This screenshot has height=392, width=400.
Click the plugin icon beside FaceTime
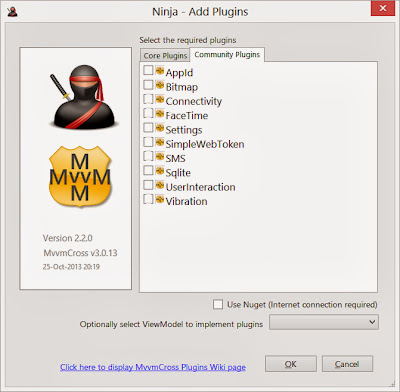(160, 113)
